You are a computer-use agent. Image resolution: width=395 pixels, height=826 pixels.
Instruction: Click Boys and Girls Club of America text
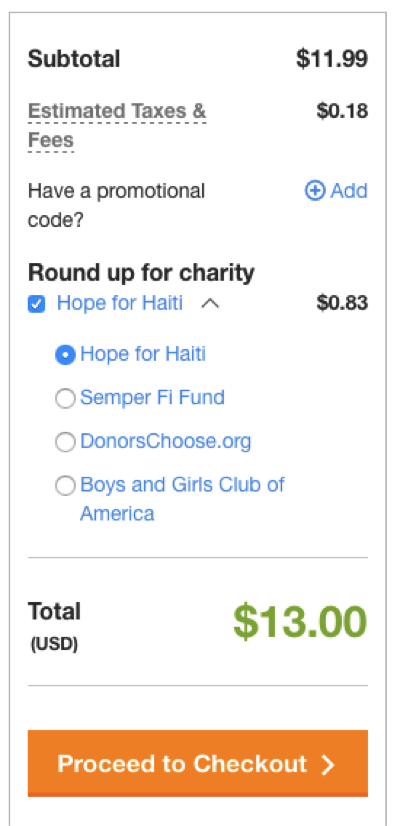tap(182, 499)
